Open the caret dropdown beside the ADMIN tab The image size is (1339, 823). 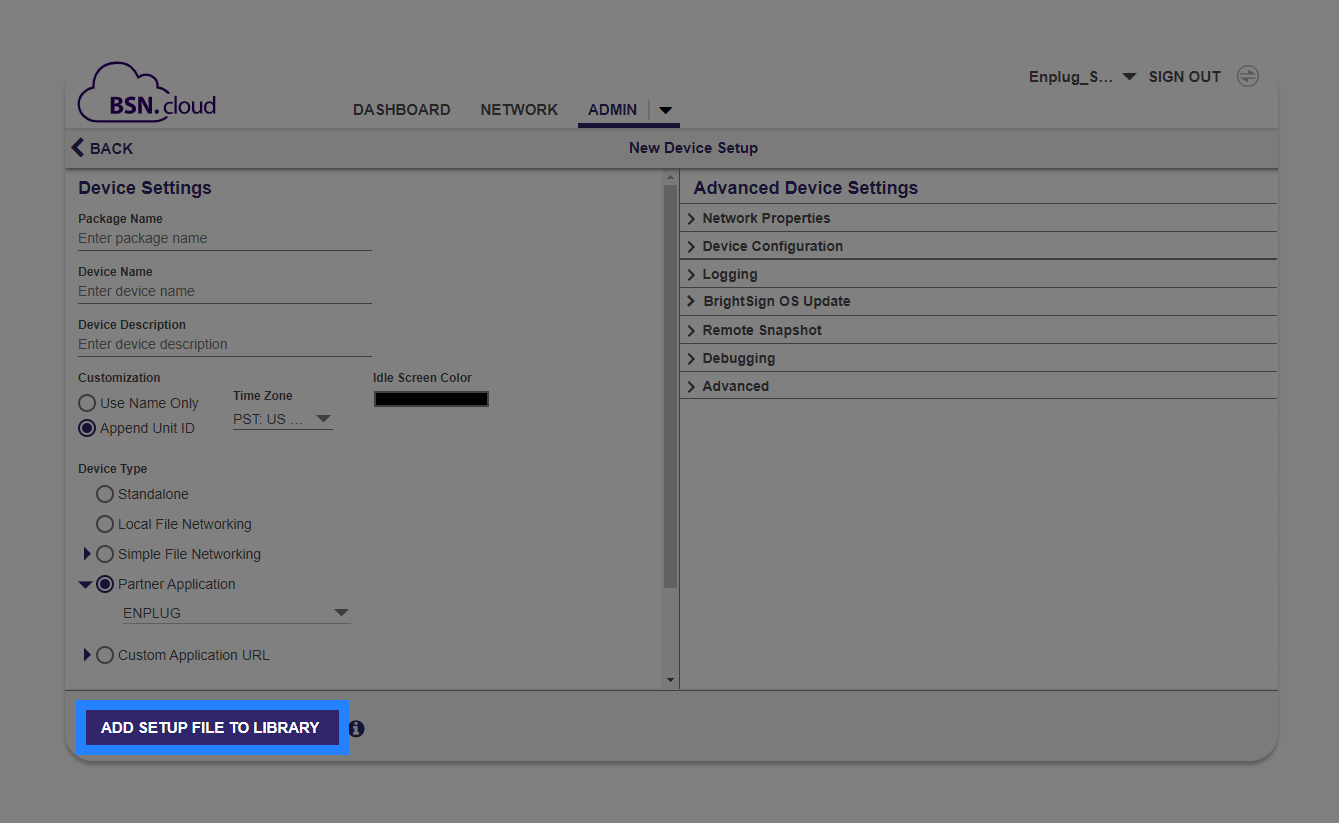click(x=665, y=110)
